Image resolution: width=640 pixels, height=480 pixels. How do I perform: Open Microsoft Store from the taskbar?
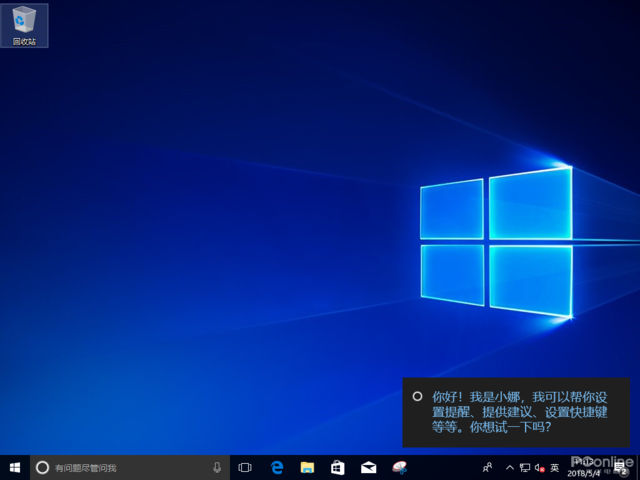pos(338,467)
